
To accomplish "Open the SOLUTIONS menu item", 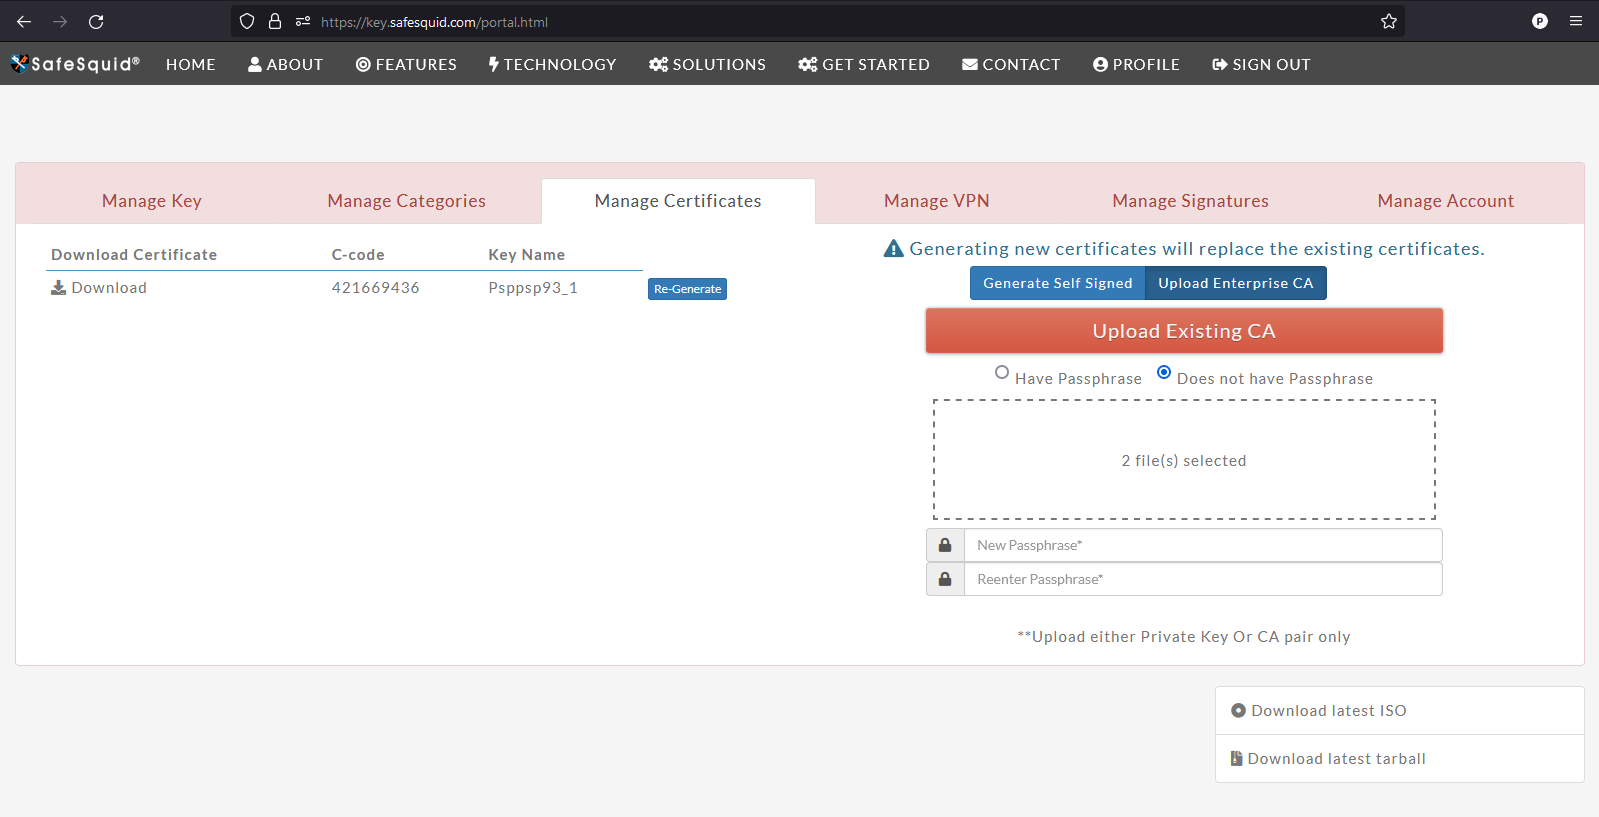I will coord(707,64).
